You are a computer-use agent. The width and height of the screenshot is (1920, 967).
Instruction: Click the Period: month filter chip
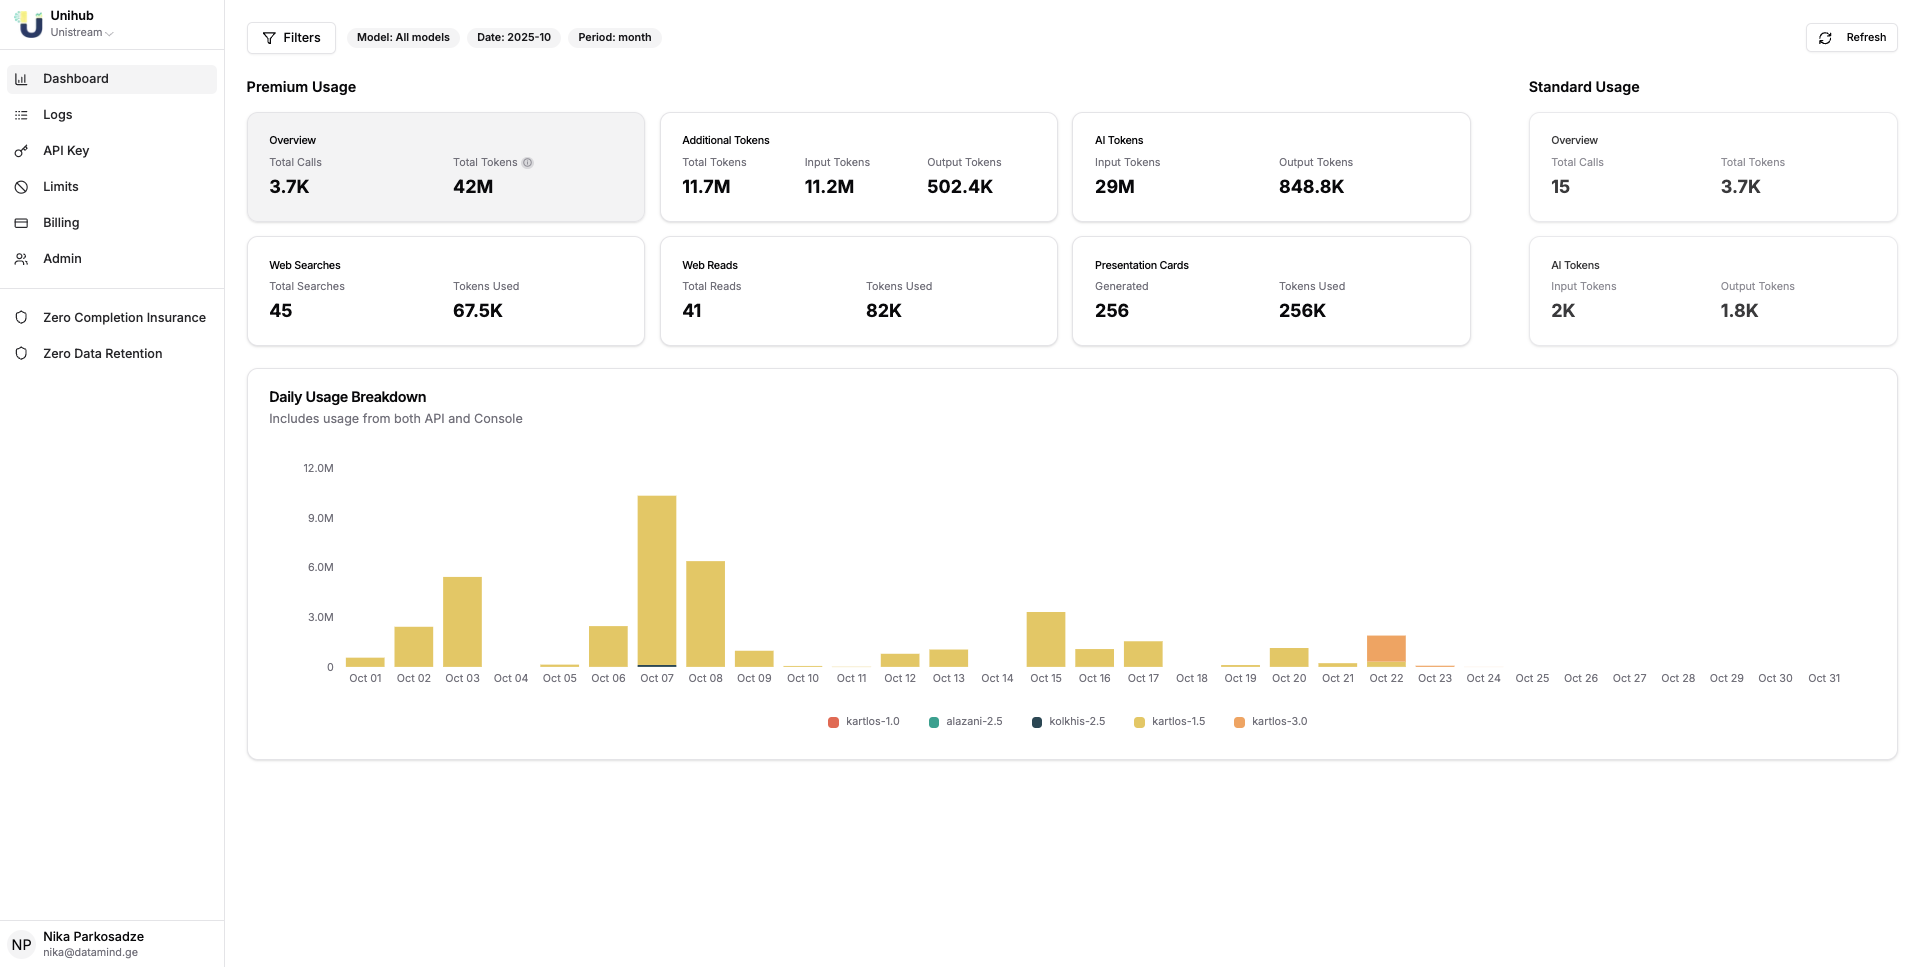coord(614,38)
